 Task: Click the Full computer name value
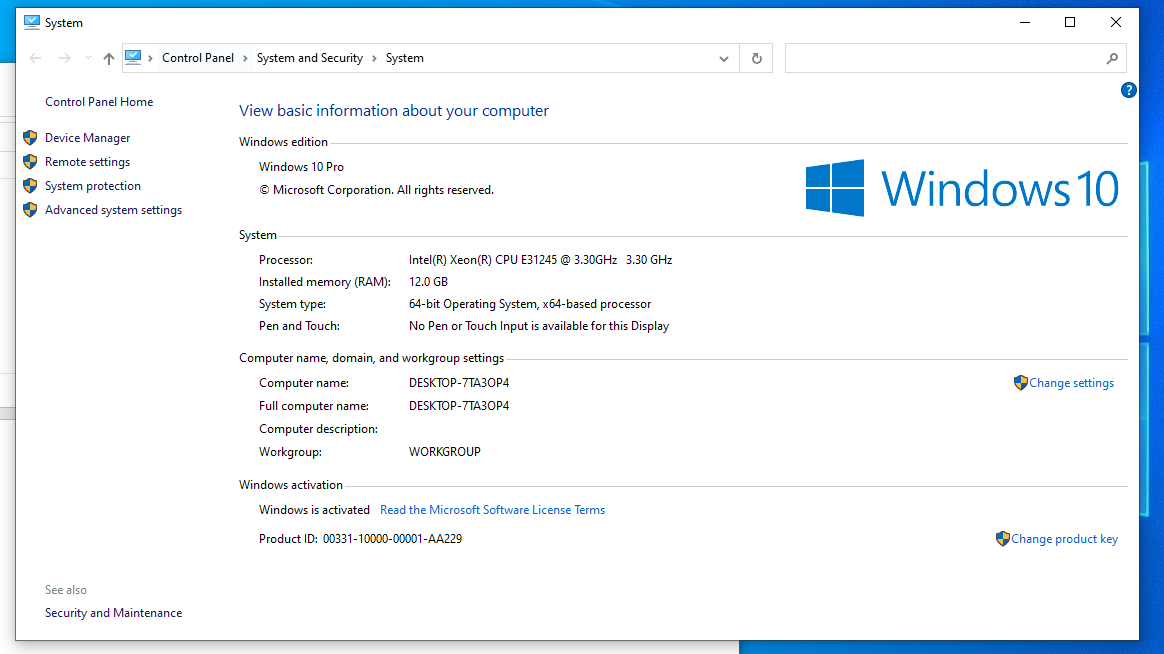[459, 406]
